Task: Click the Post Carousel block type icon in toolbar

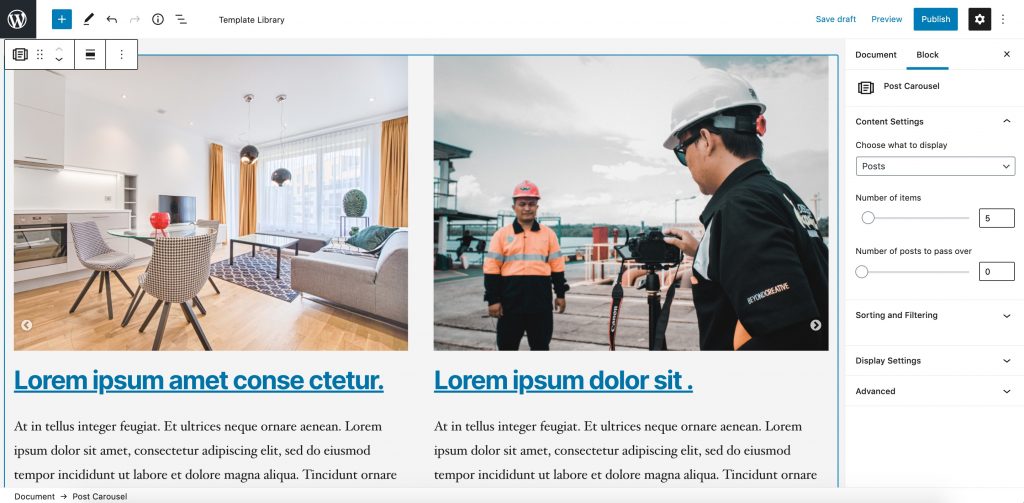Action: (20, 55)
